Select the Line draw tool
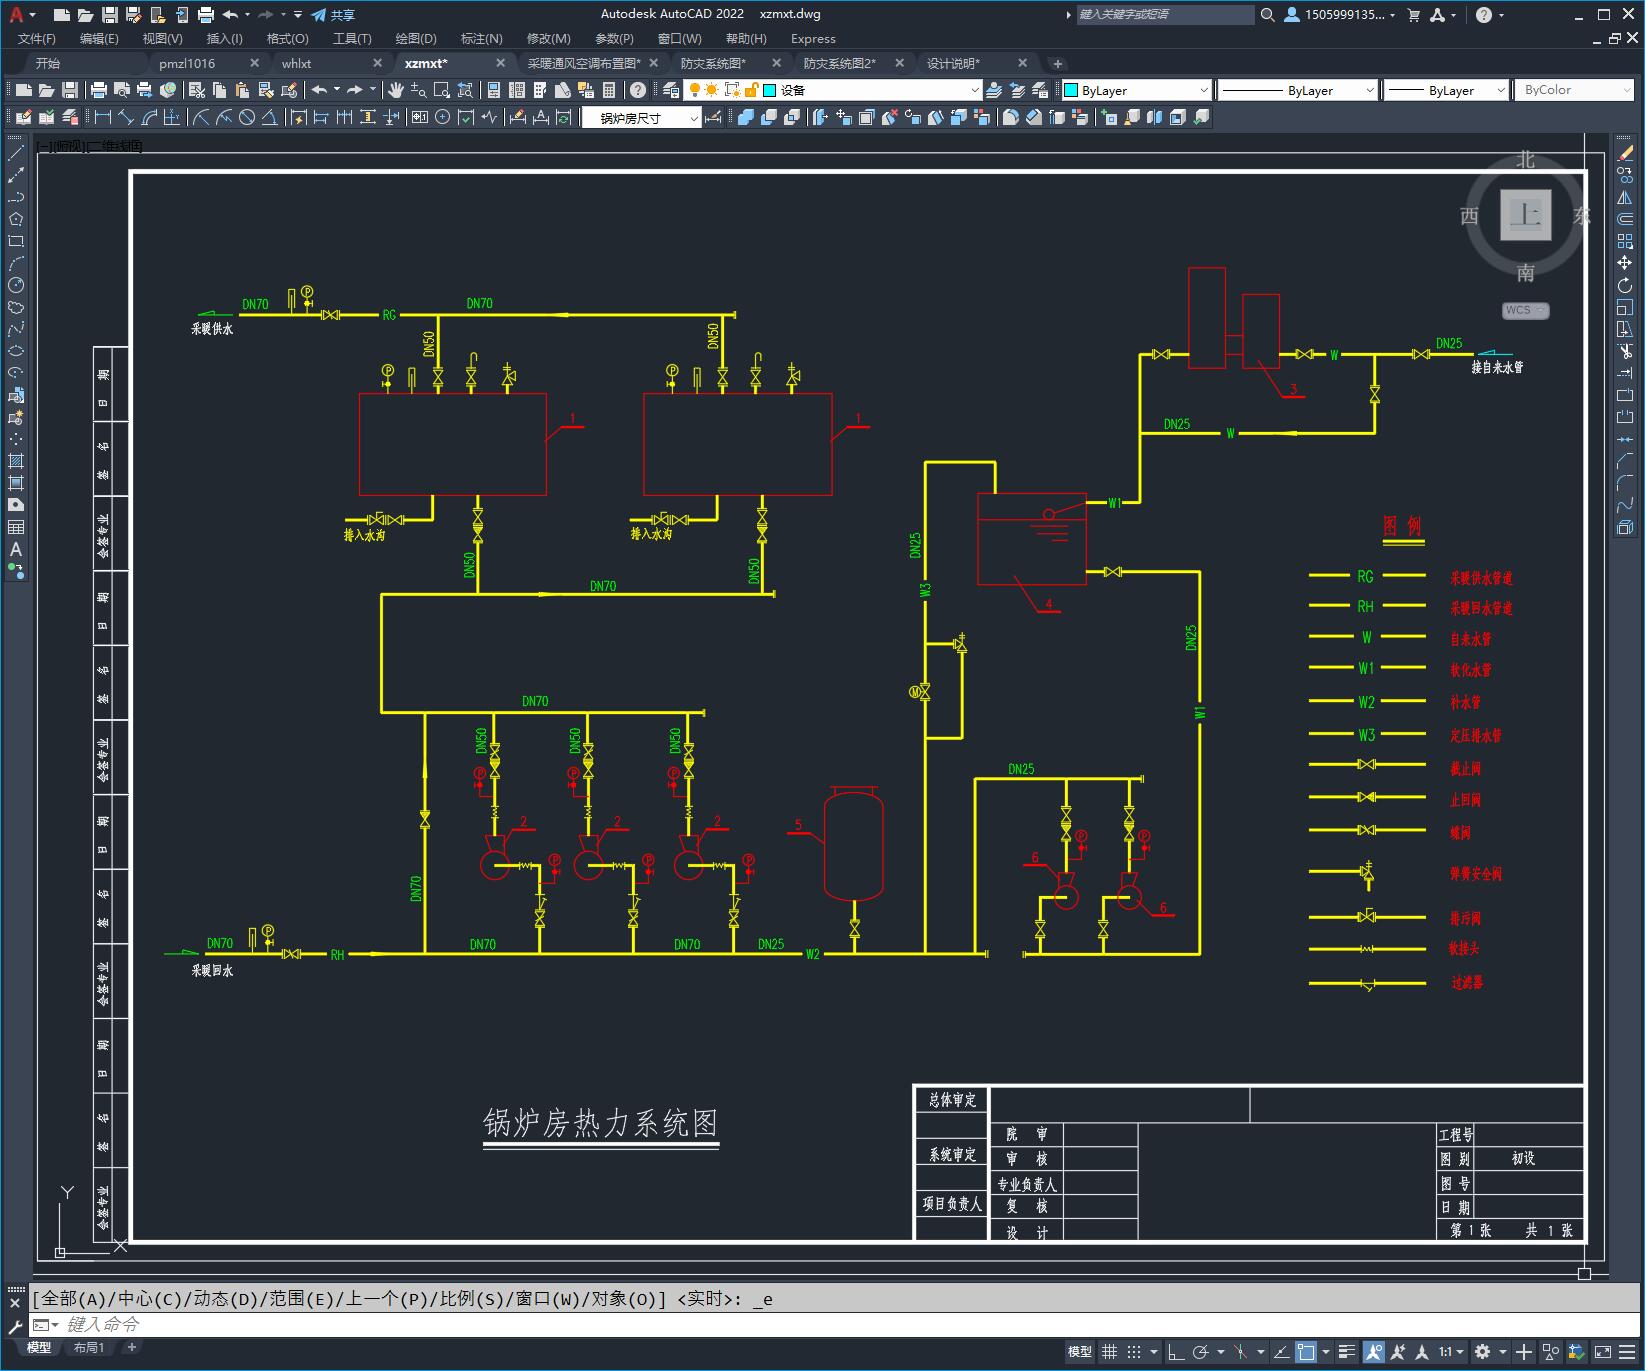The width and height of the screenshot is (1645, 1371). pos(16,152)
